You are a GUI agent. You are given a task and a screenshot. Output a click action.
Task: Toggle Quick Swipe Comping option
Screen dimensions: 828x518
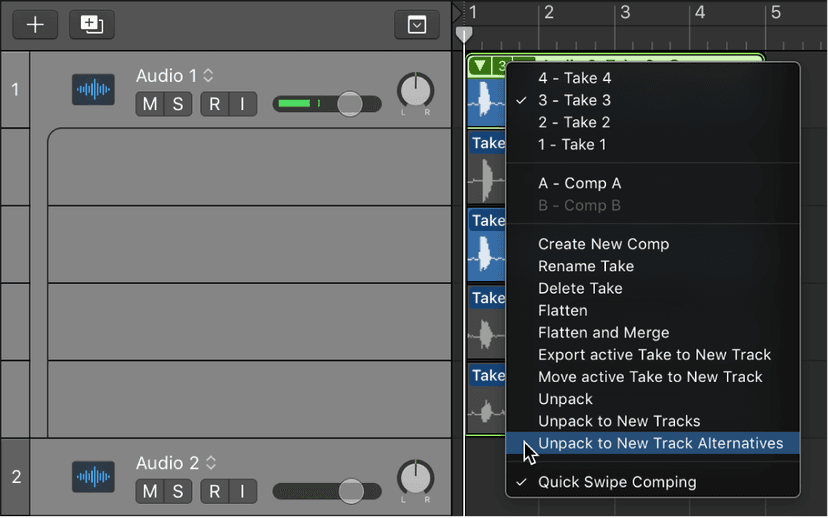click(653, 482)
